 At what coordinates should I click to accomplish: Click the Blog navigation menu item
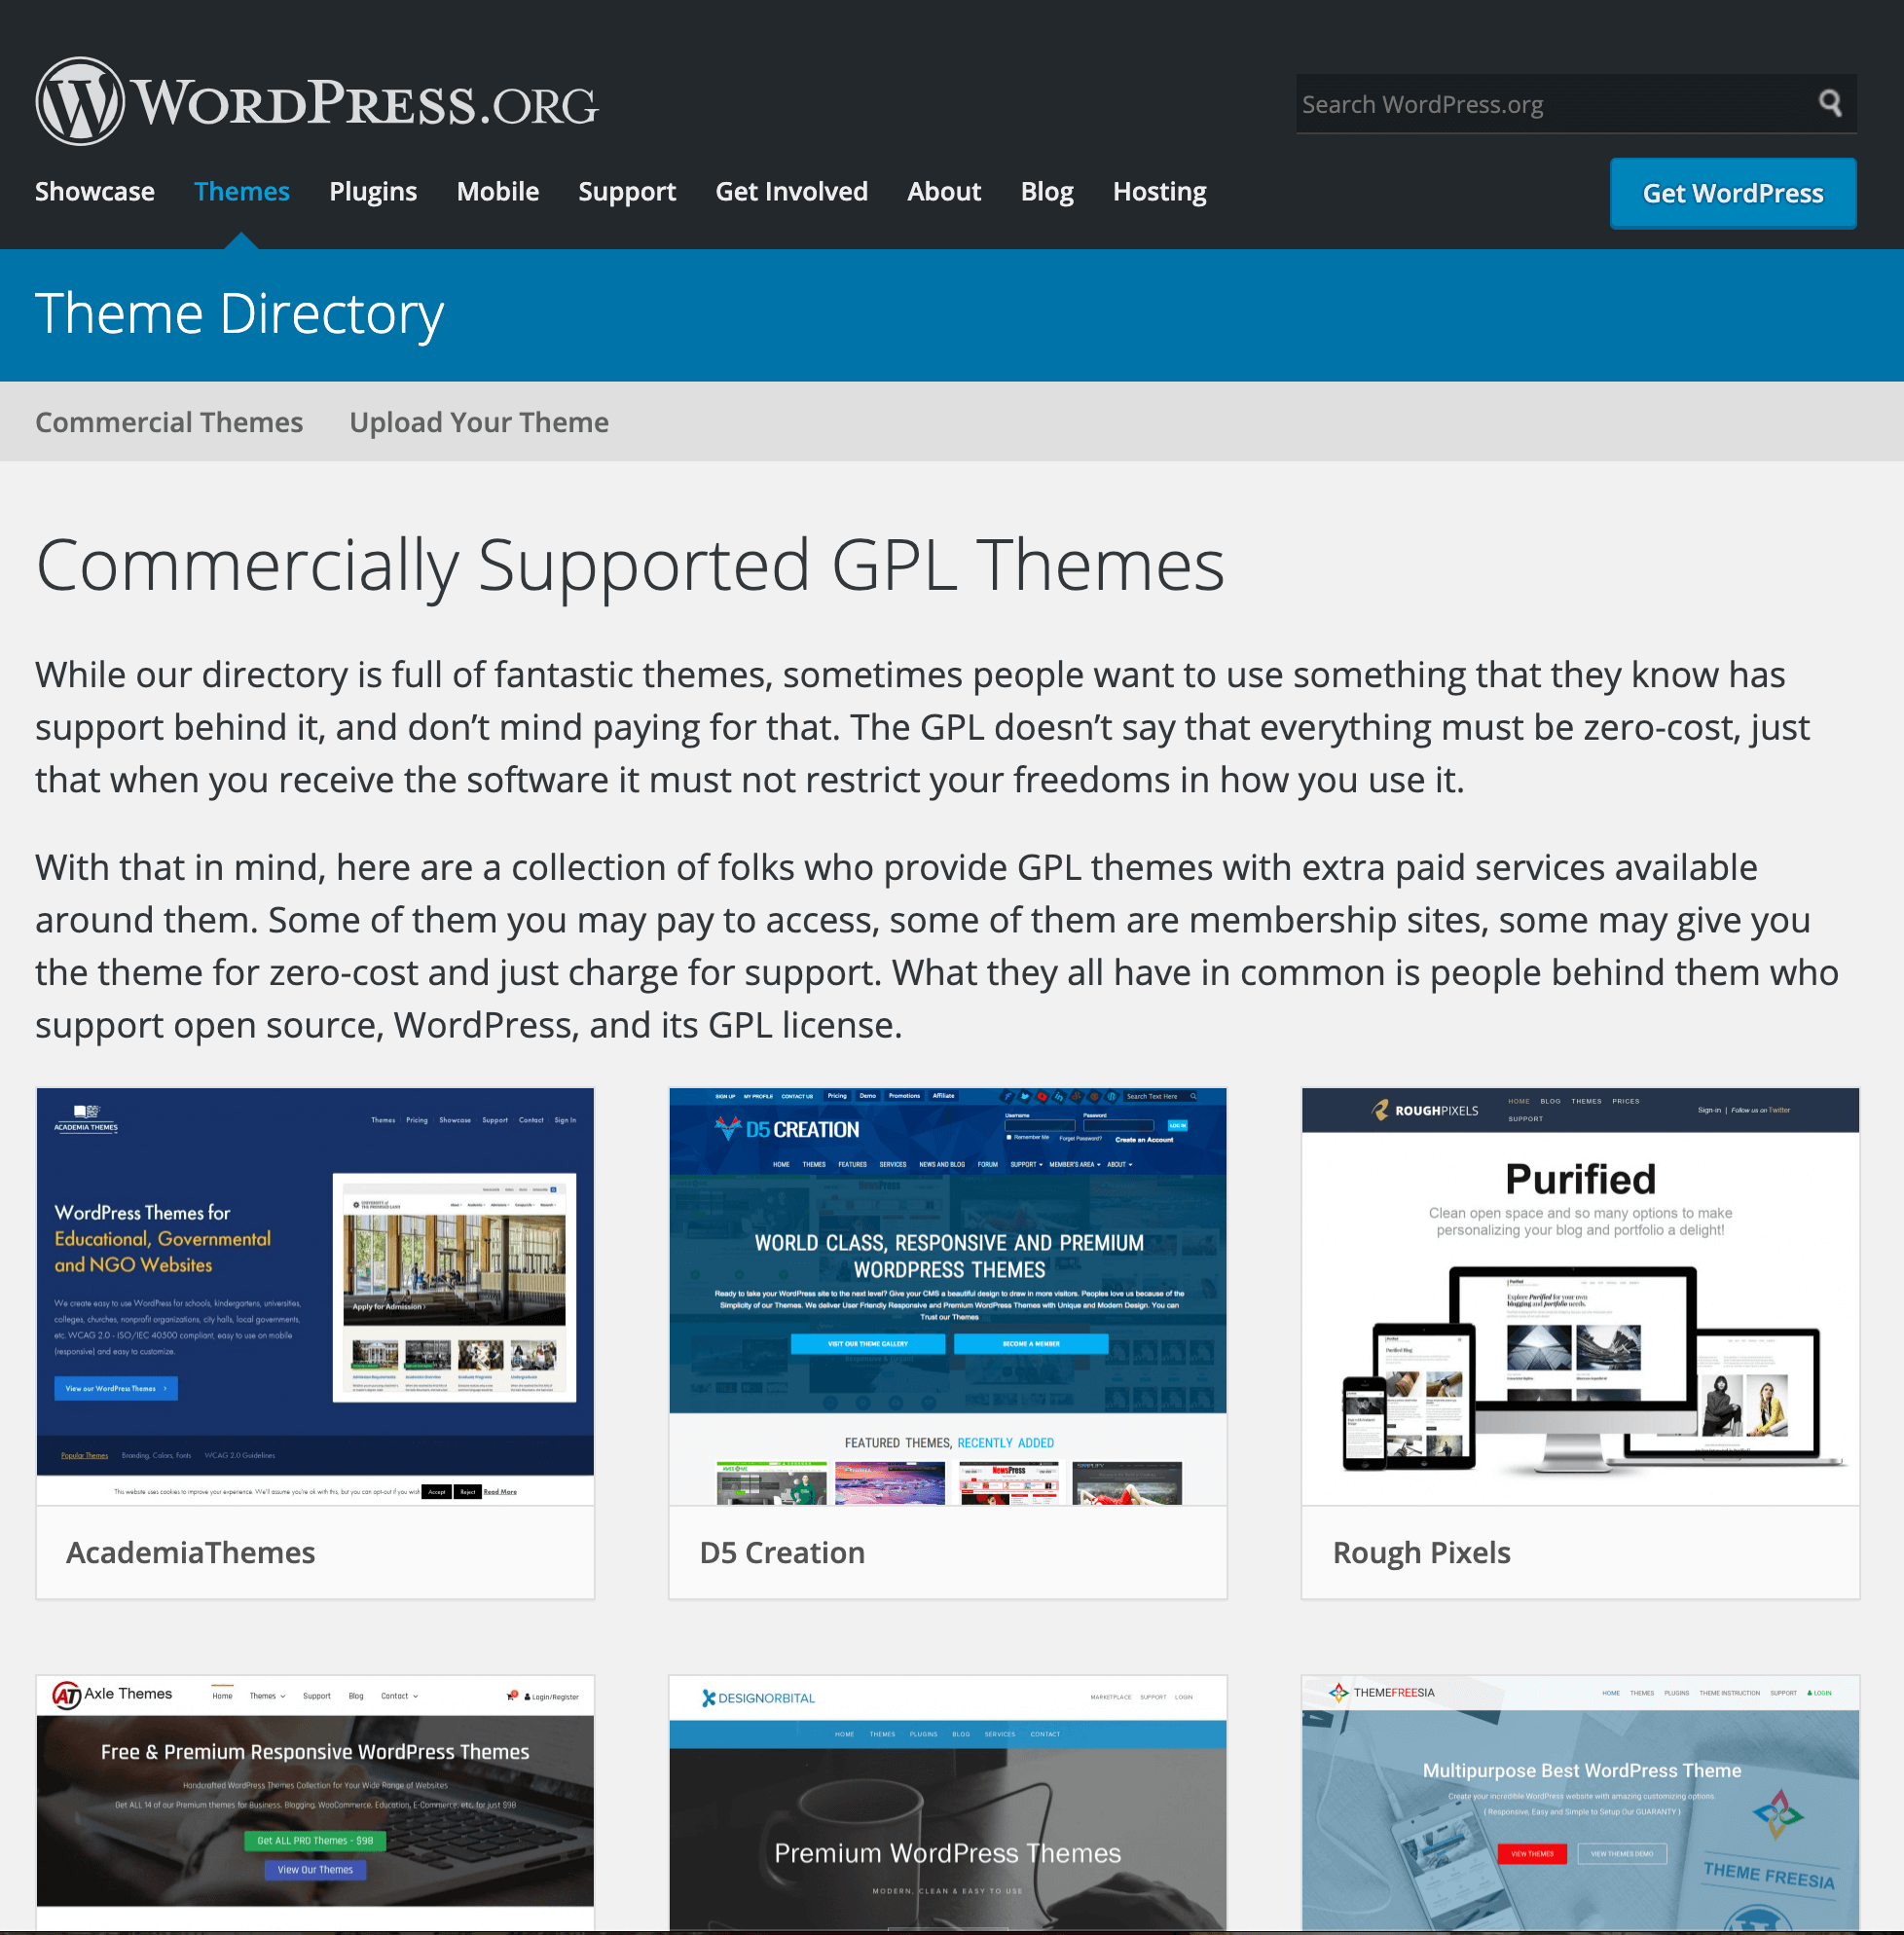(1046, 190)
